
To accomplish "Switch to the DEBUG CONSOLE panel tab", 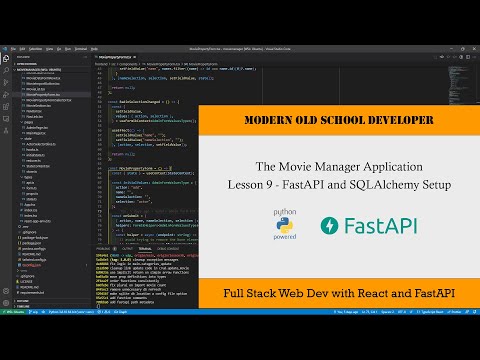I will pos(168,249).
